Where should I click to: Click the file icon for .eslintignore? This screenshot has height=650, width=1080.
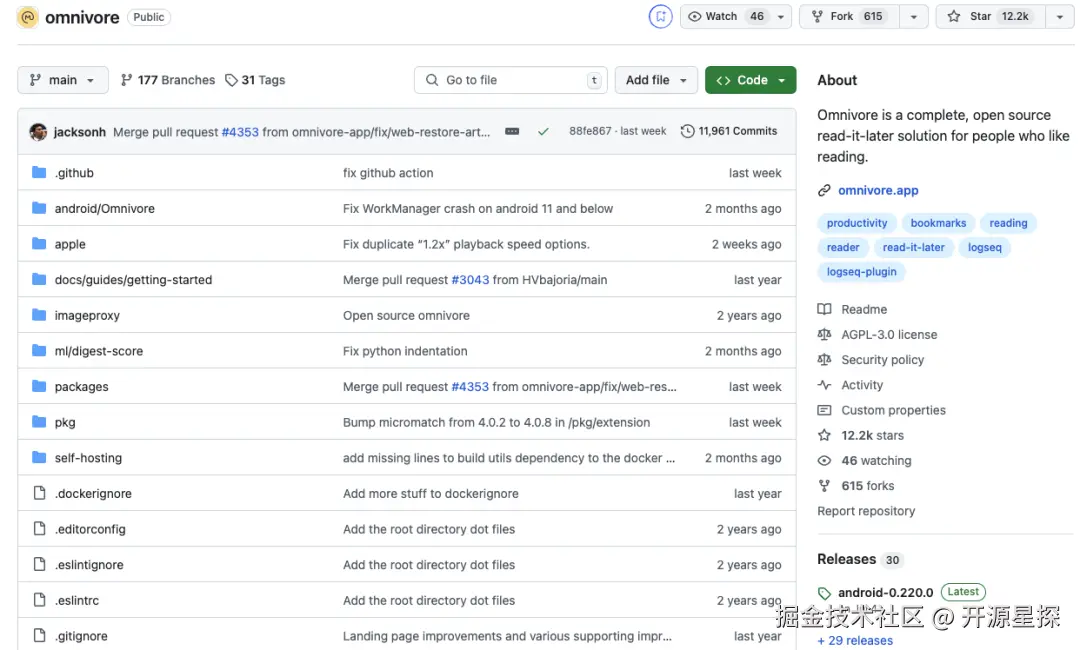[x=39, y=564]
